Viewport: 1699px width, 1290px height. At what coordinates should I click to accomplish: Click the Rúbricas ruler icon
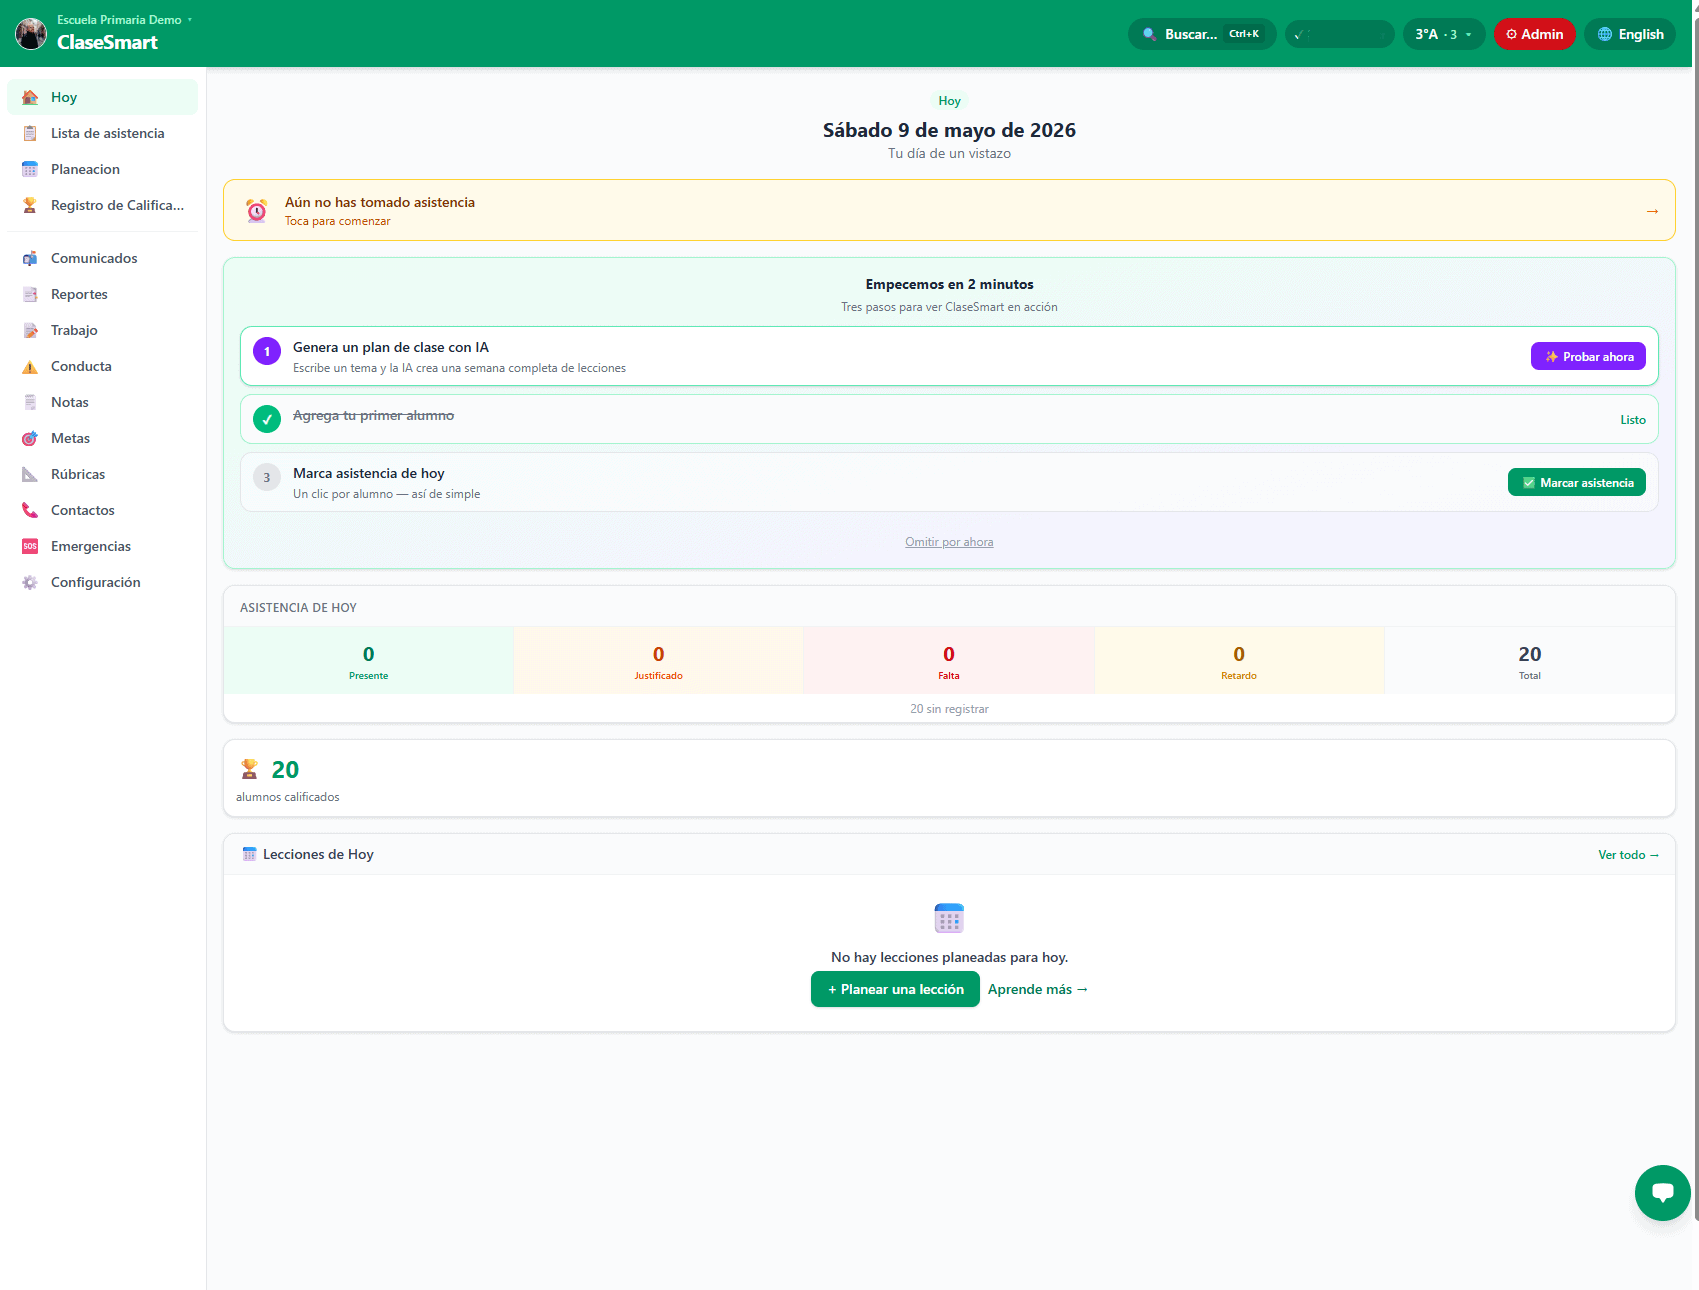tap(30, 474)
